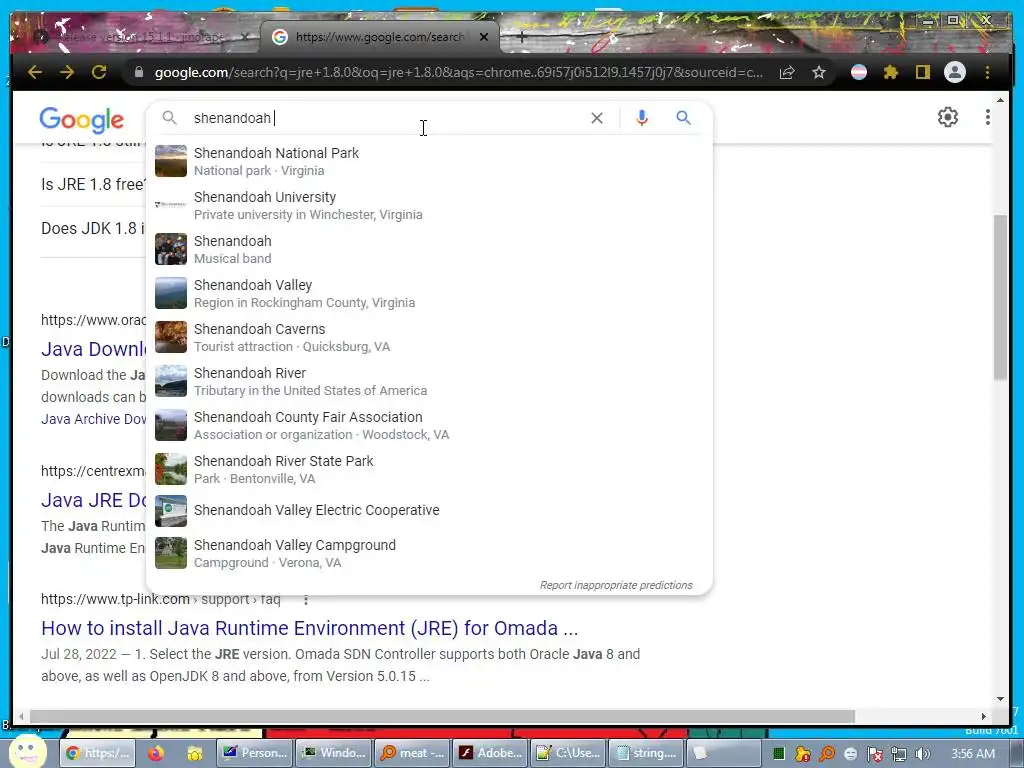Select the Shenandoah Caverns suggestion
The width and height of the screenshot is (1024, 768).
click(x=429, y=338)
